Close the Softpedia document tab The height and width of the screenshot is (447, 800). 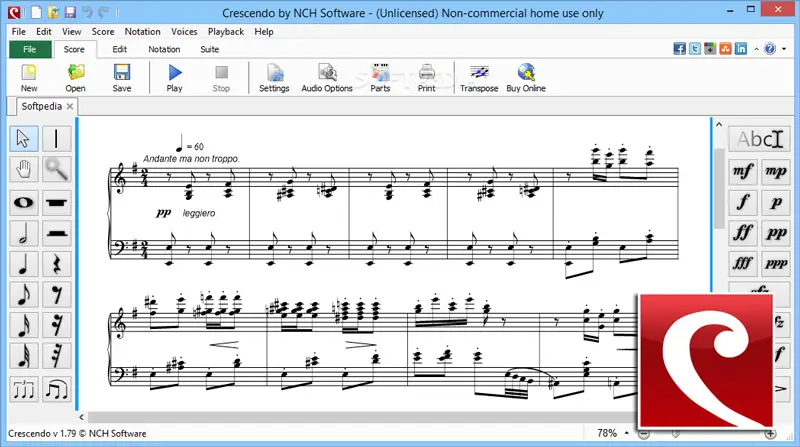71,106
